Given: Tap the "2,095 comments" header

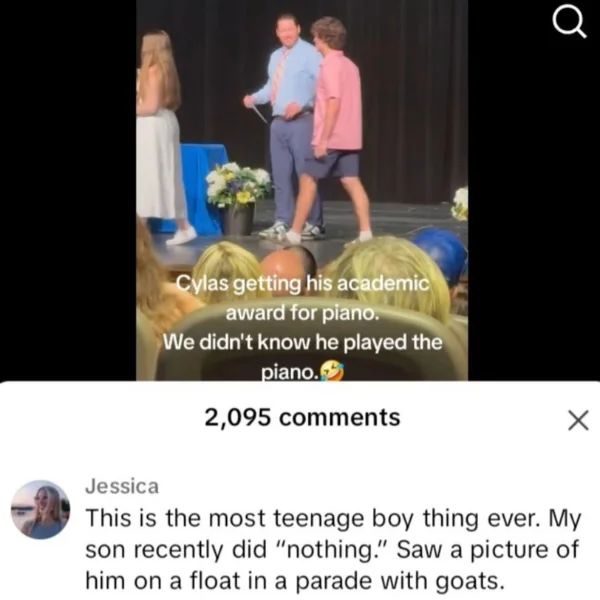Looking at the screenshot, I should coord(302,417).
